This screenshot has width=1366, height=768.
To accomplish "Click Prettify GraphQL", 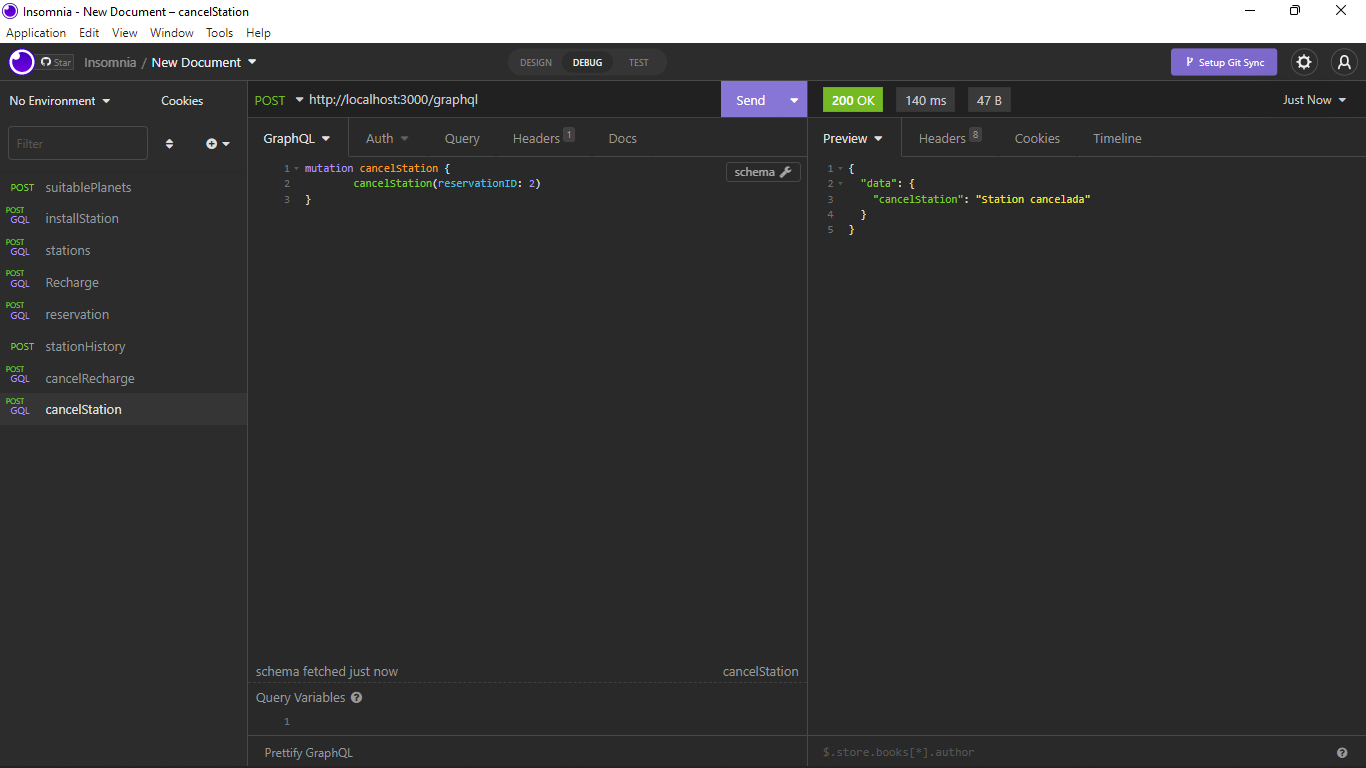I will 308,752.
